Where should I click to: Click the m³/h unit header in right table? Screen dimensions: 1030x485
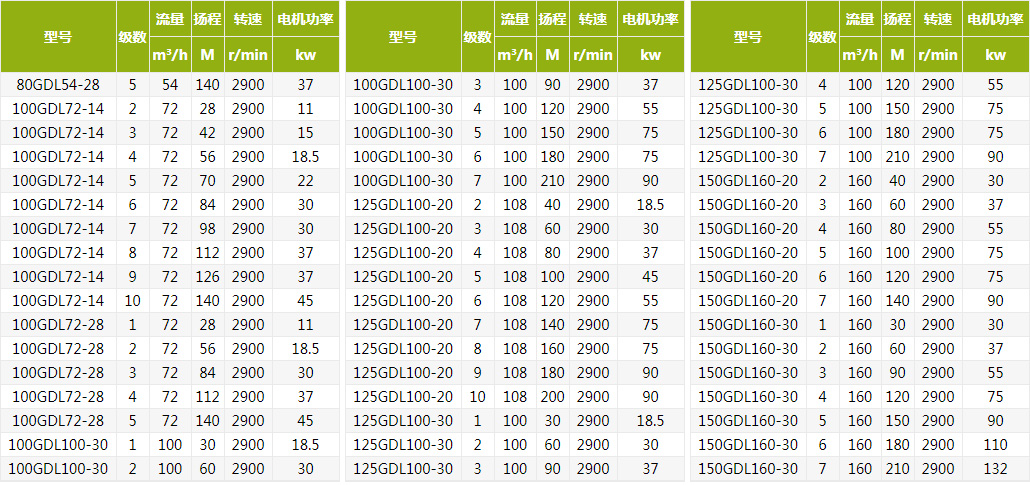[859, 55]
